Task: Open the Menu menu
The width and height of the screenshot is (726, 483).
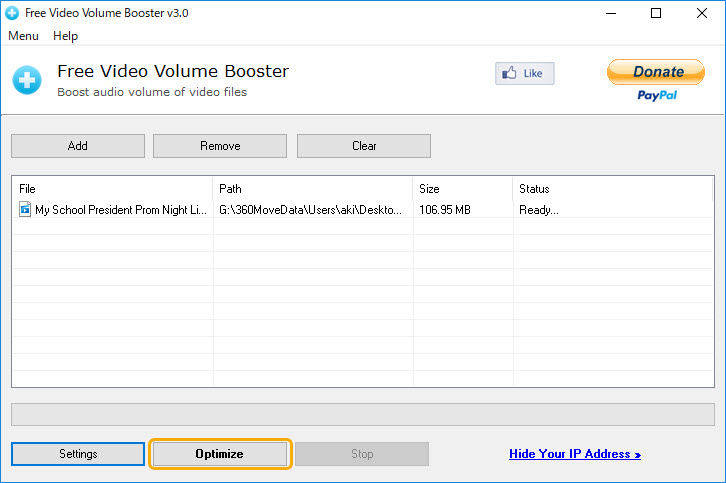Action: click(23, 36)
